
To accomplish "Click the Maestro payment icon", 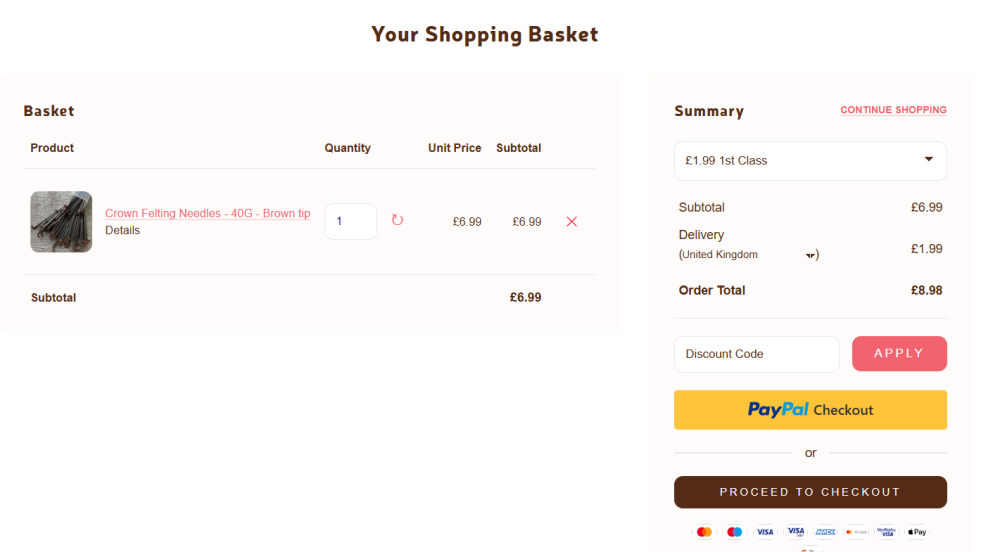I will pyautogui.click(x=735, y=532).
